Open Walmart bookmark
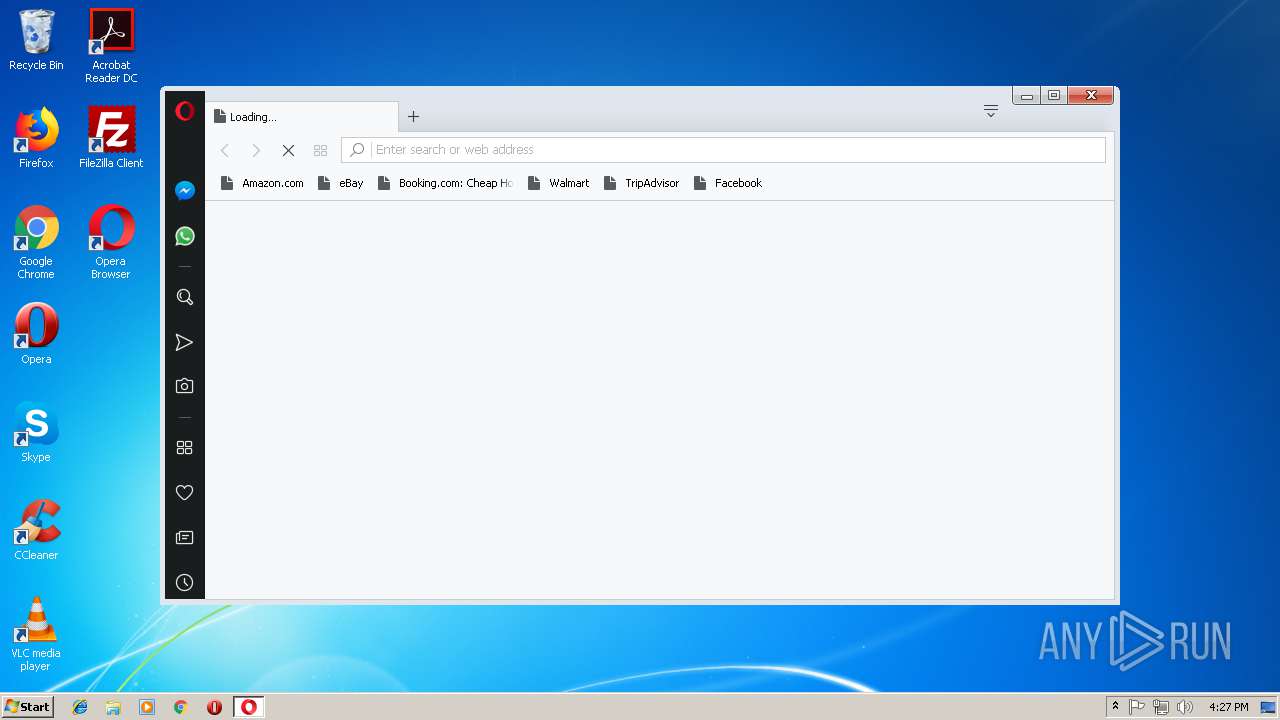This screenshot has height=720, width=1280. click(558, 183)
